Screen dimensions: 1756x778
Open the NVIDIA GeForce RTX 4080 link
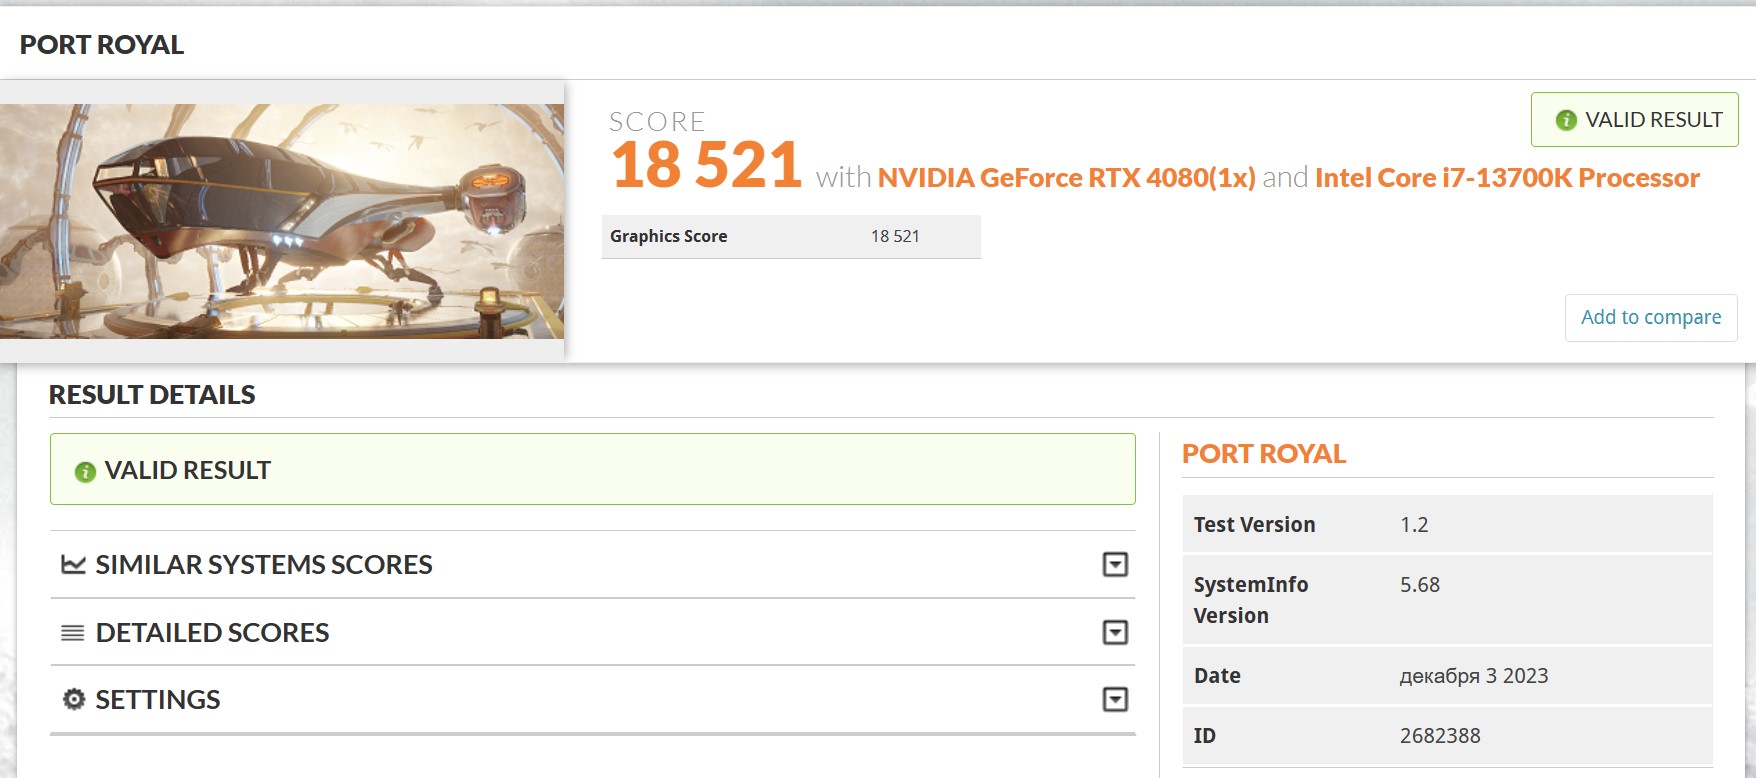click(x=1066, y=178)
